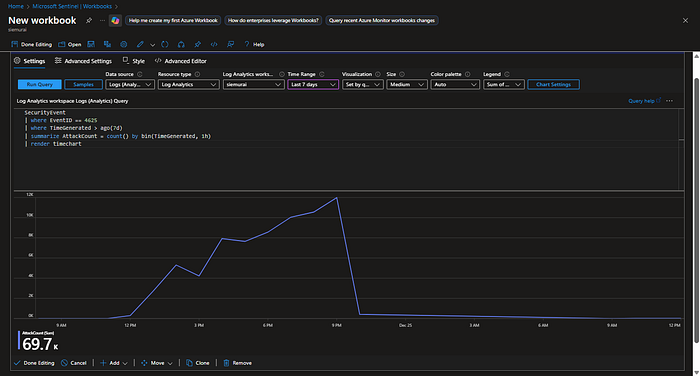Click the Run Query button
This screenshot has height=376, width=700.
[x=40, y=84]
